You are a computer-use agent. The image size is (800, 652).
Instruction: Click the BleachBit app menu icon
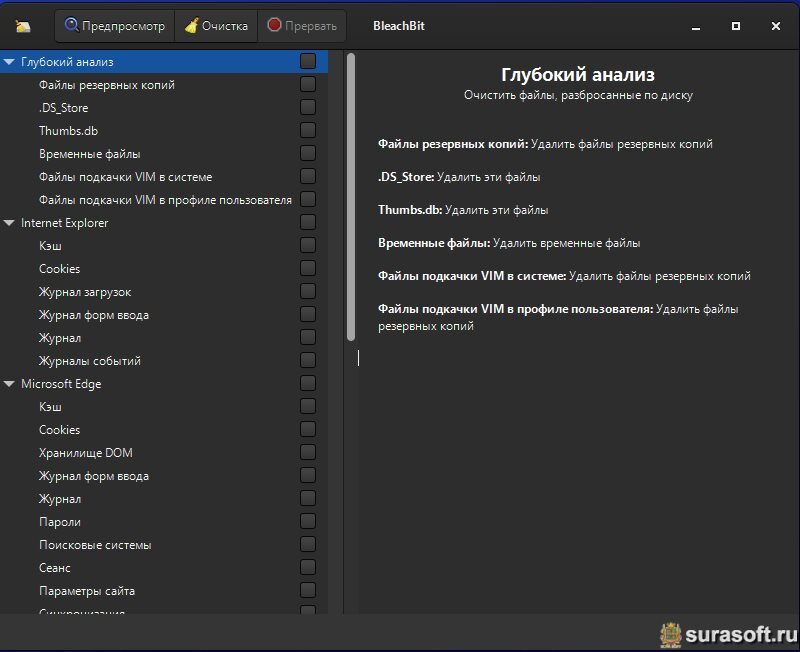[24, 26]
